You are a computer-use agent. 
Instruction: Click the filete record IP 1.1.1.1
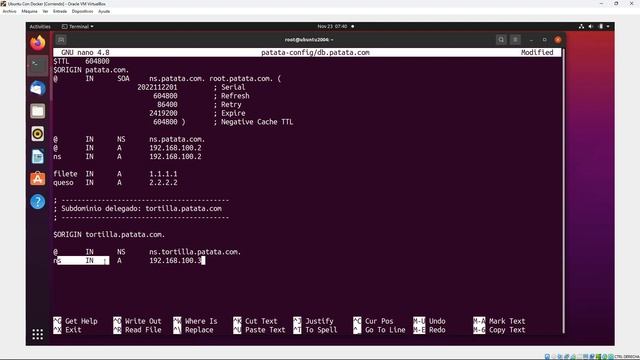point(163,174)
